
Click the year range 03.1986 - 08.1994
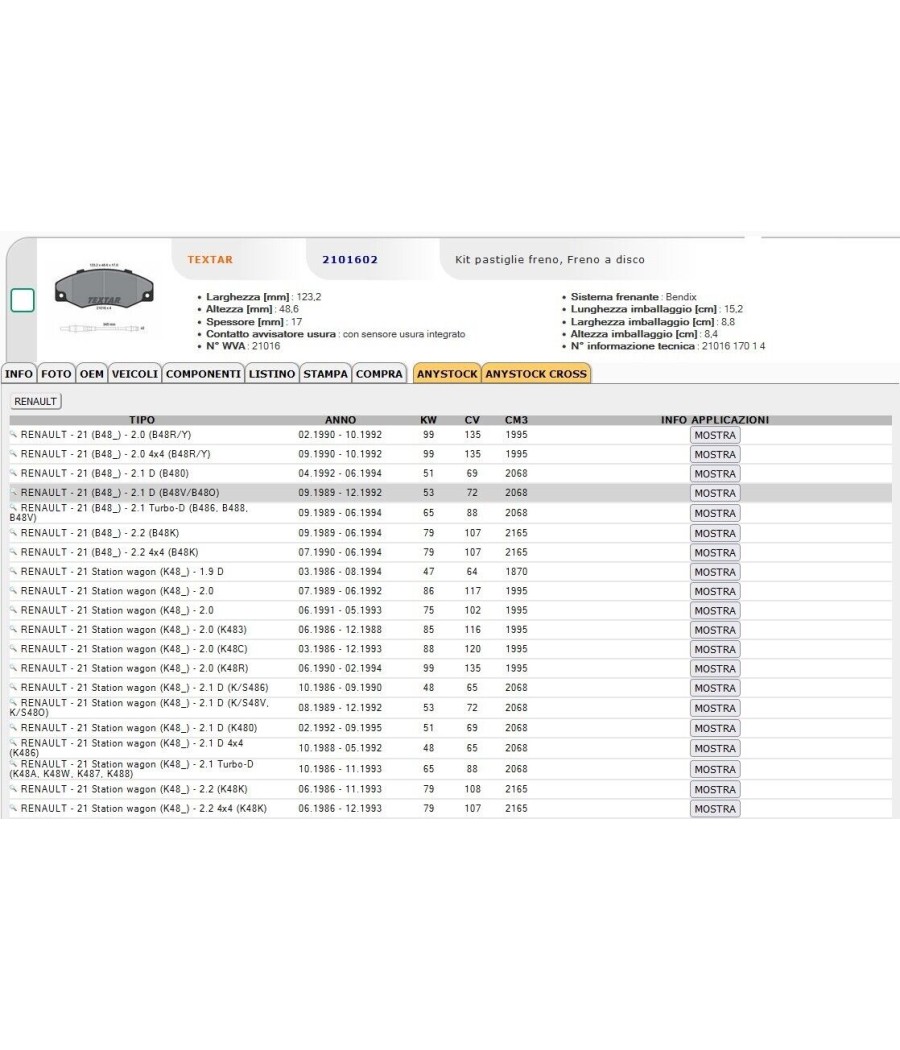tap(340, 572)
